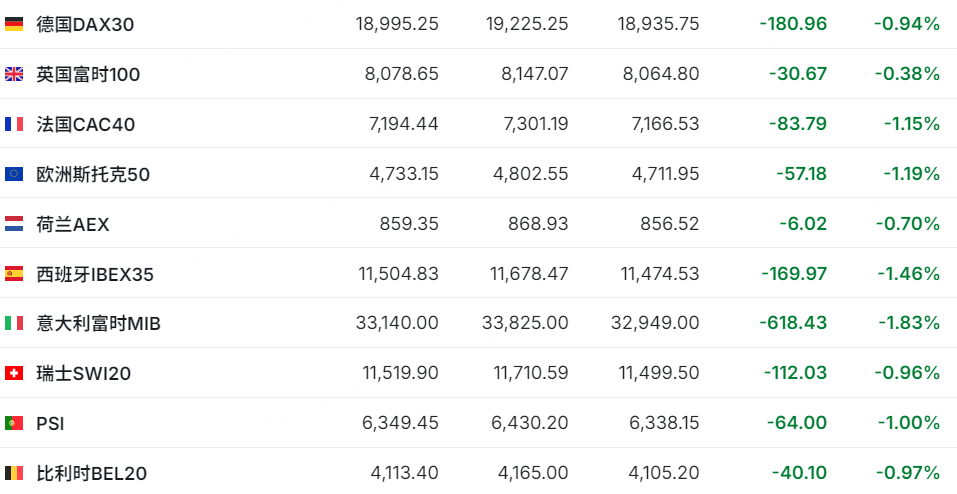Open the 比利时BEL20 index link

point(91,473)
